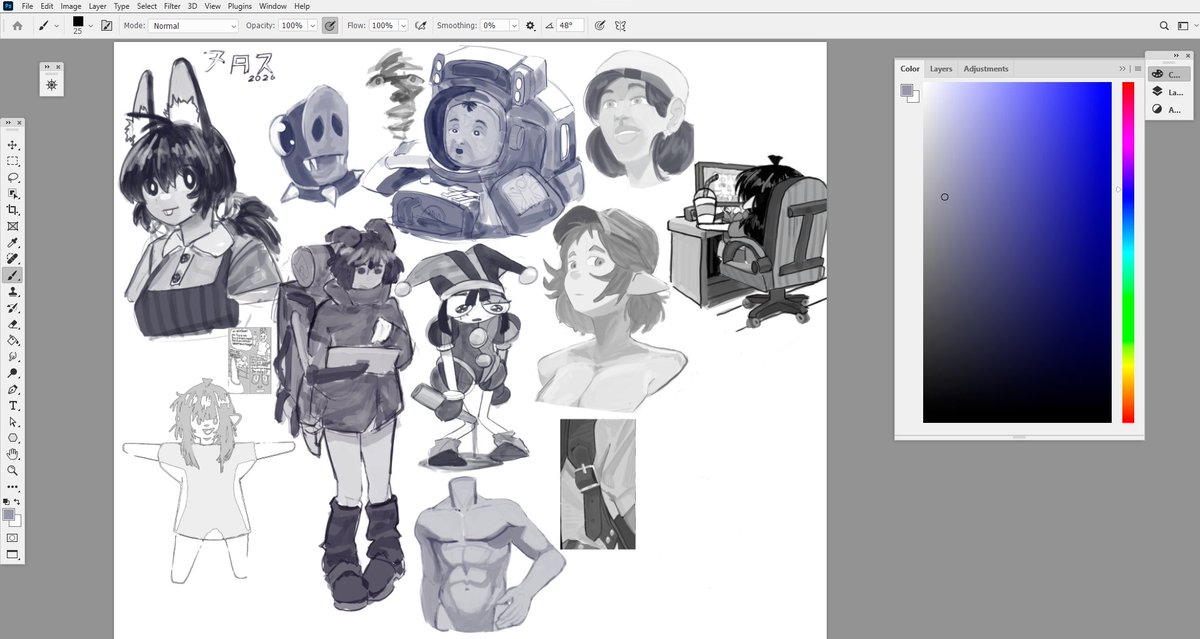
Task: Open the search icon at top right
Action: click(x=1164, y=25)
